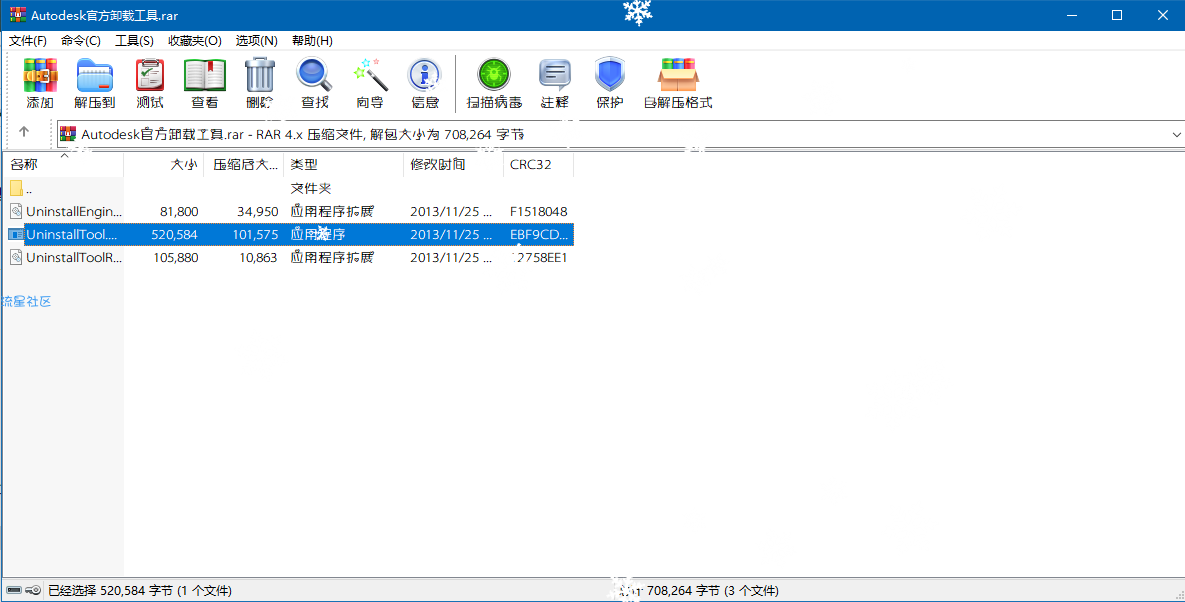
Task: Click the UninstallTool... exe file icon
Action: point(17,235)
